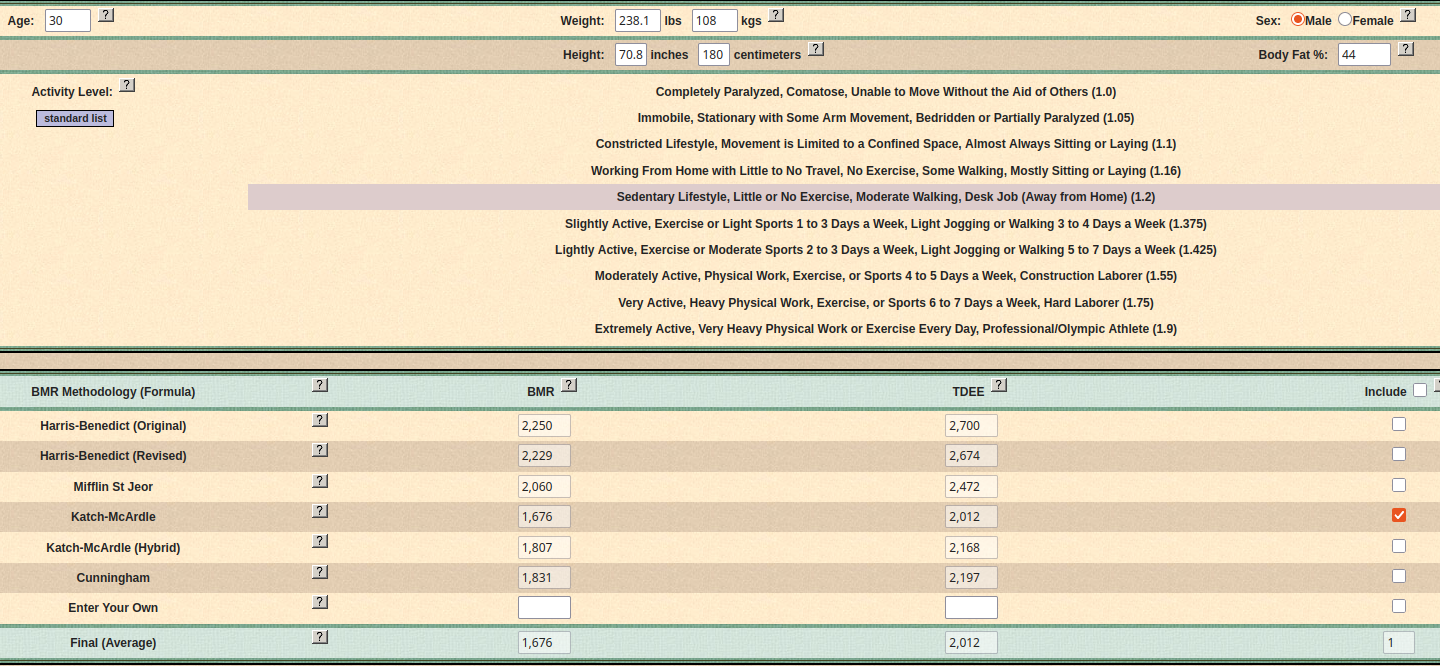Show help for Harris-Benedict (Revised) formula
1440x666 pixels.
(x=320, y=450)
